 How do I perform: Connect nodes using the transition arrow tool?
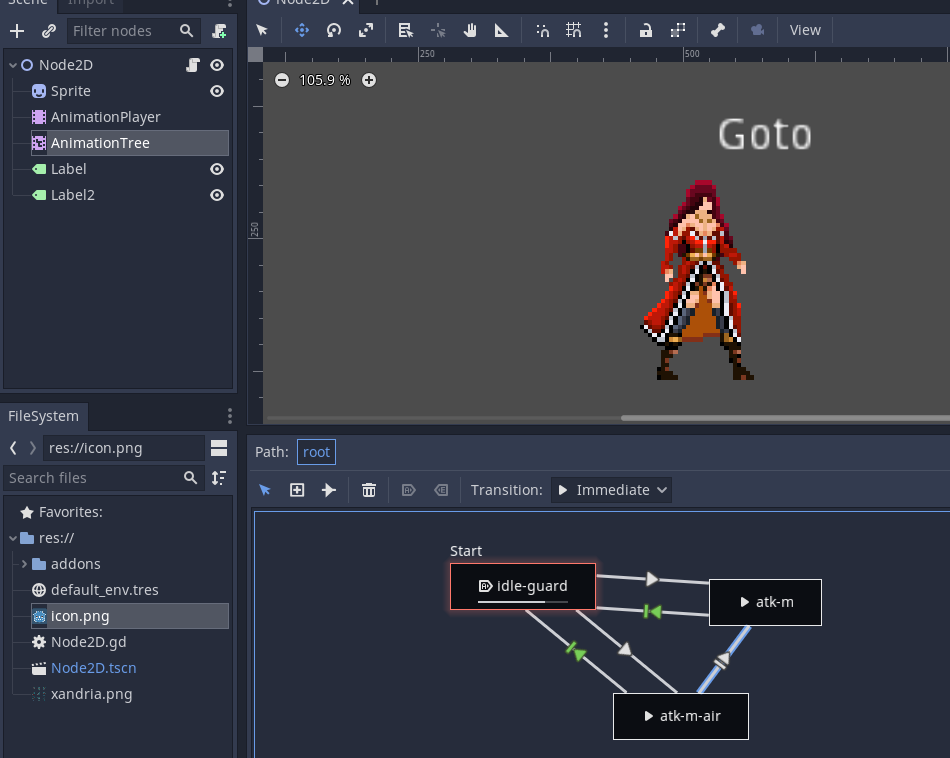click(329, 490)
